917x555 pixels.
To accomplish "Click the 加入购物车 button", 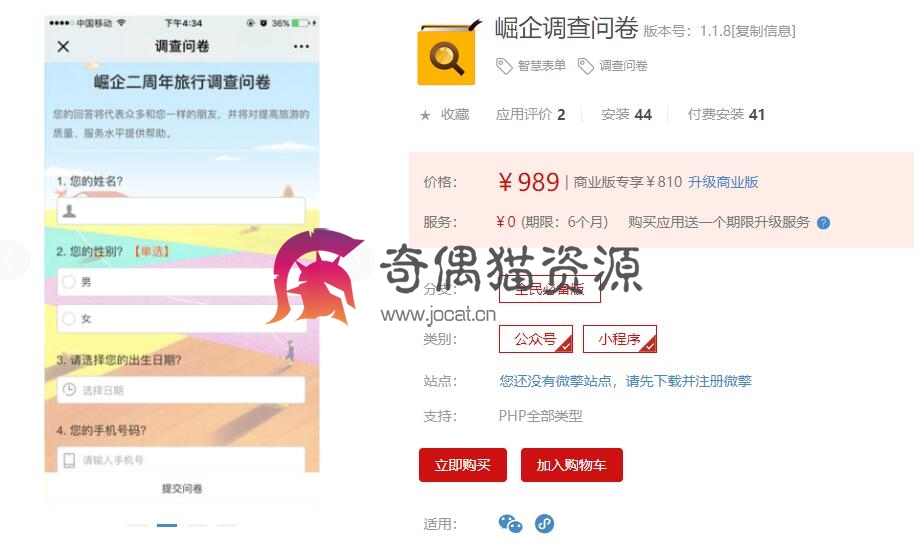I will pyautogui.click(x=571, y=465).
